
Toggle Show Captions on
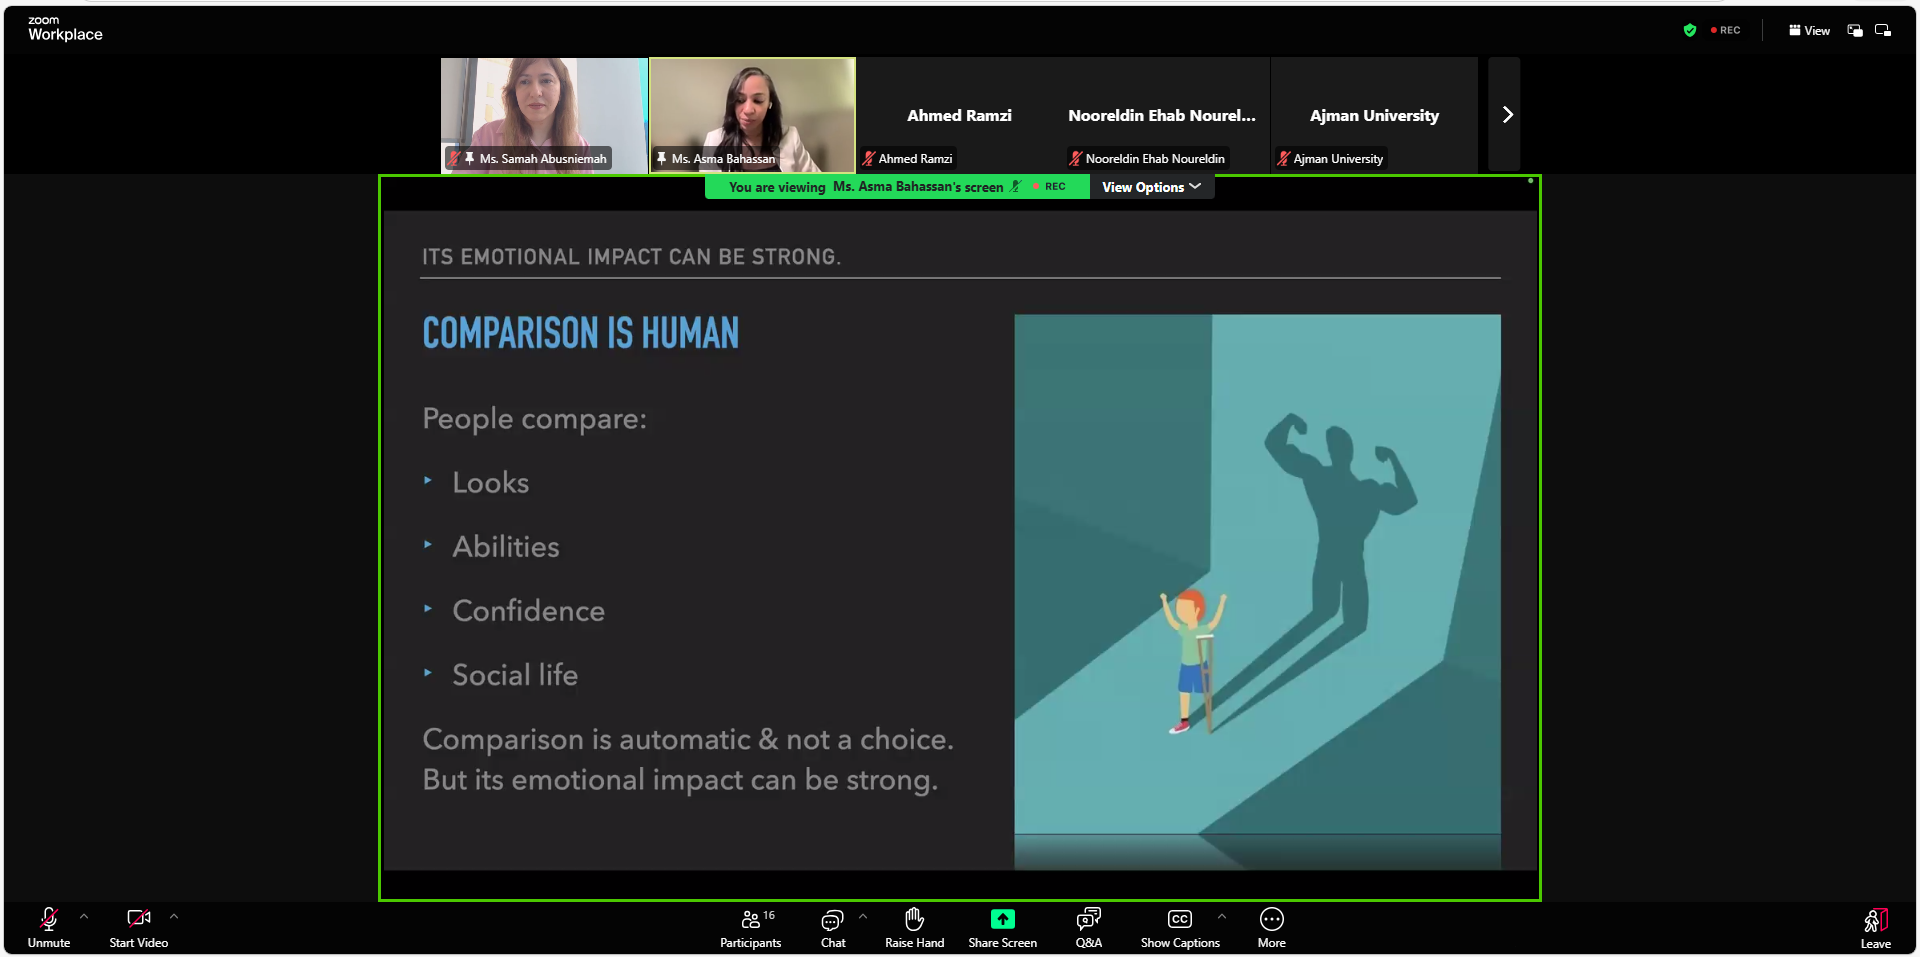coord(1180,927)
